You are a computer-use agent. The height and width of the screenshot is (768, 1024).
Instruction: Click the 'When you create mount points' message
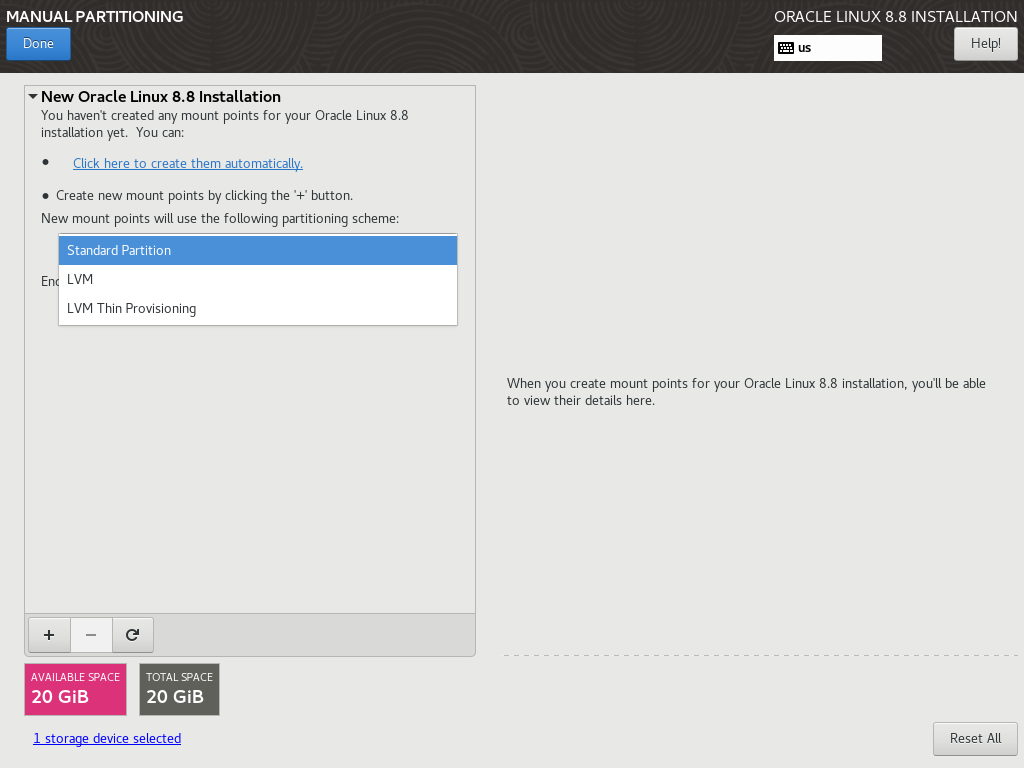(746, 392)
